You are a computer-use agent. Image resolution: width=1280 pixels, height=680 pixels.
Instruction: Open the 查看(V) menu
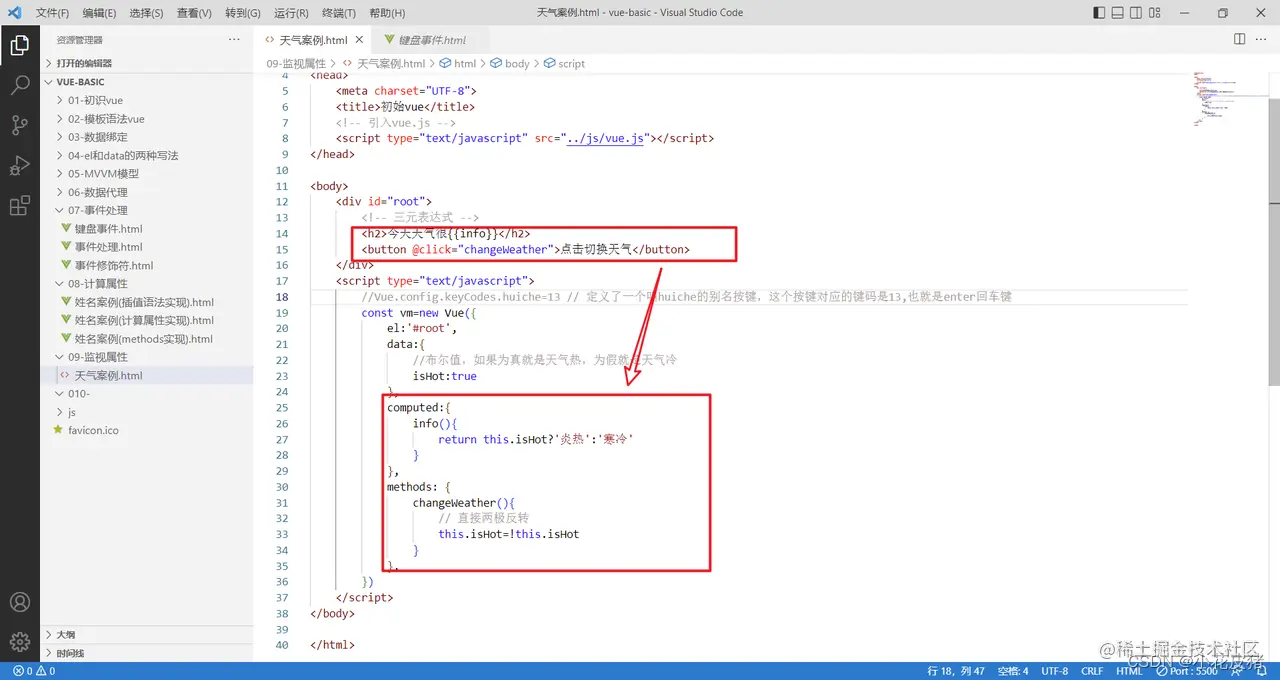(x=194, y=13)
